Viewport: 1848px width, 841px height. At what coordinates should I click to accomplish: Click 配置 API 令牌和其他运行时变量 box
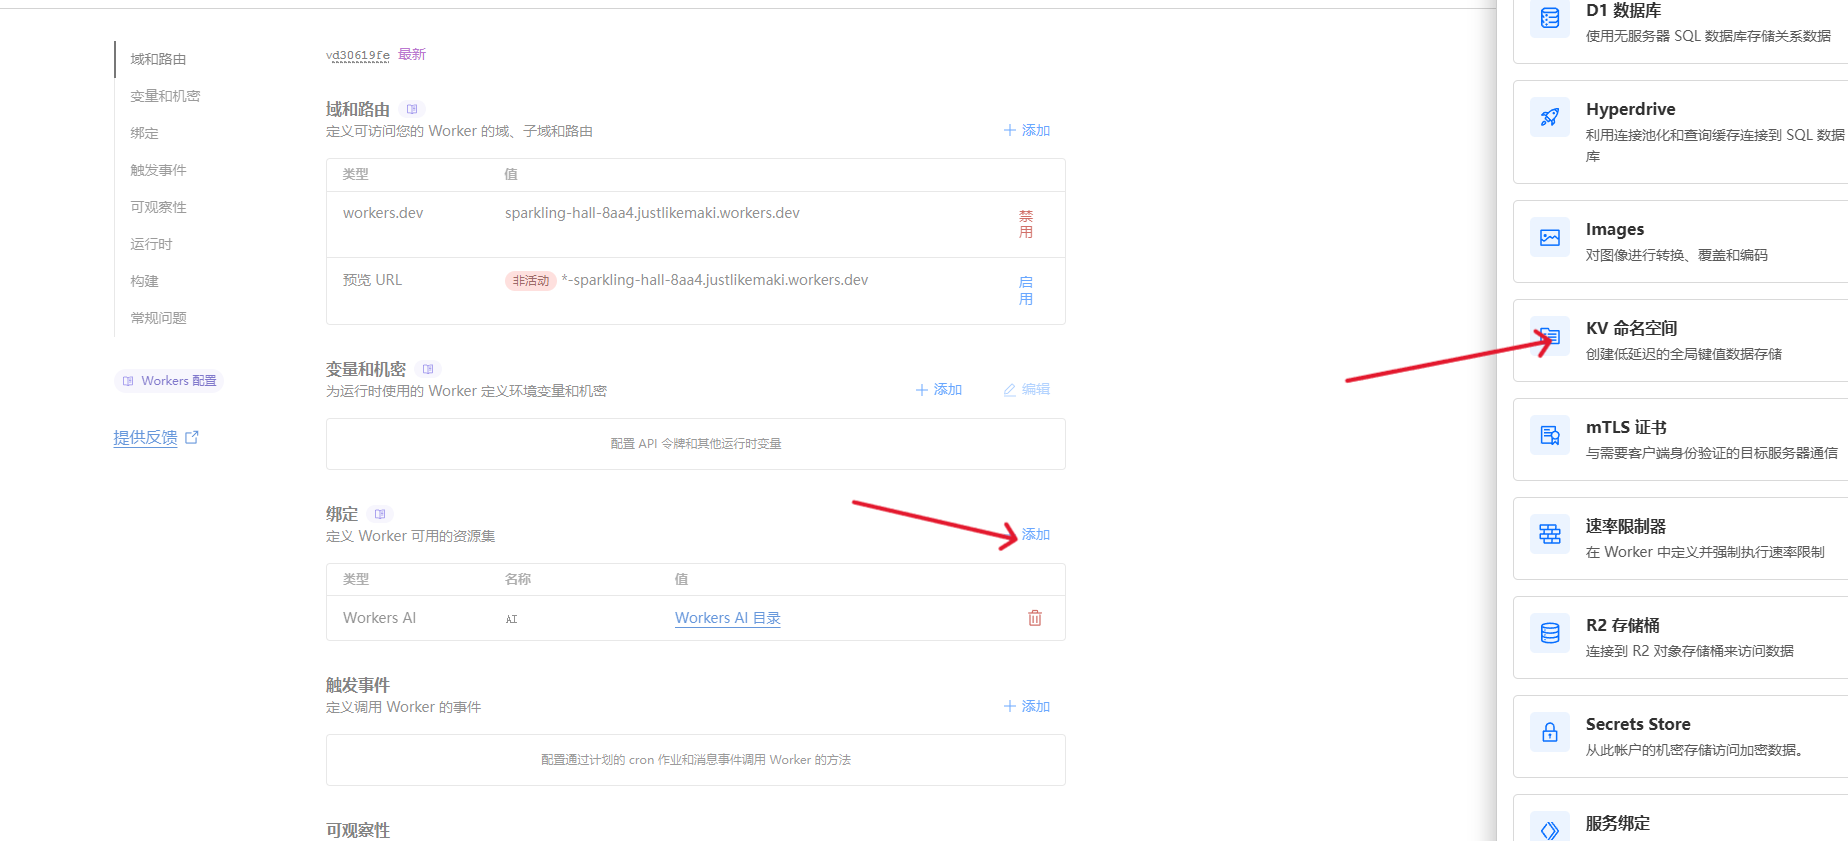pyautogui.click(x=696, y=444)
